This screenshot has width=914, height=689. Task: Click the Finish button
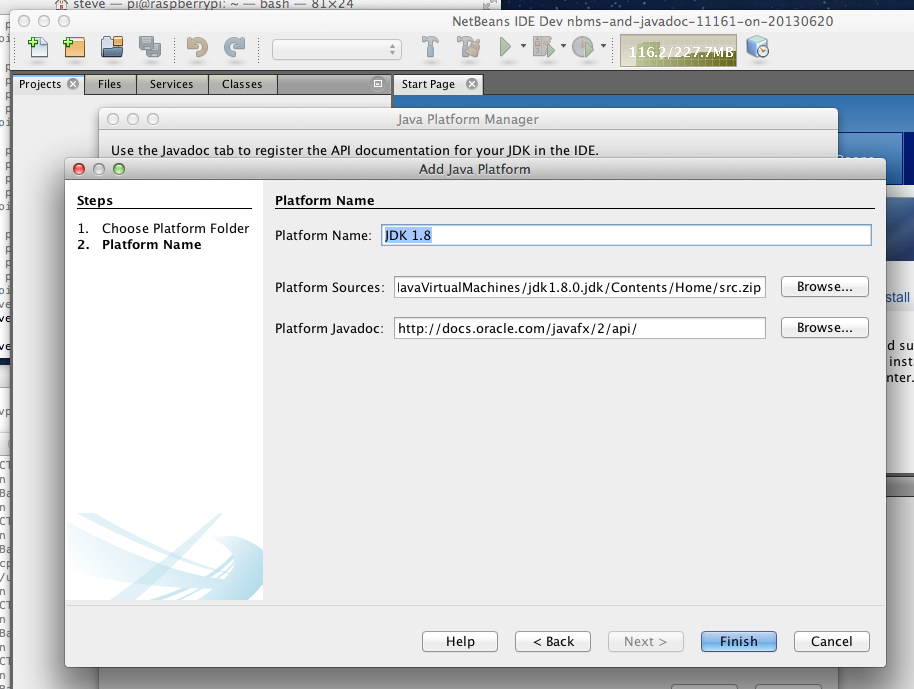pos(739,642)
